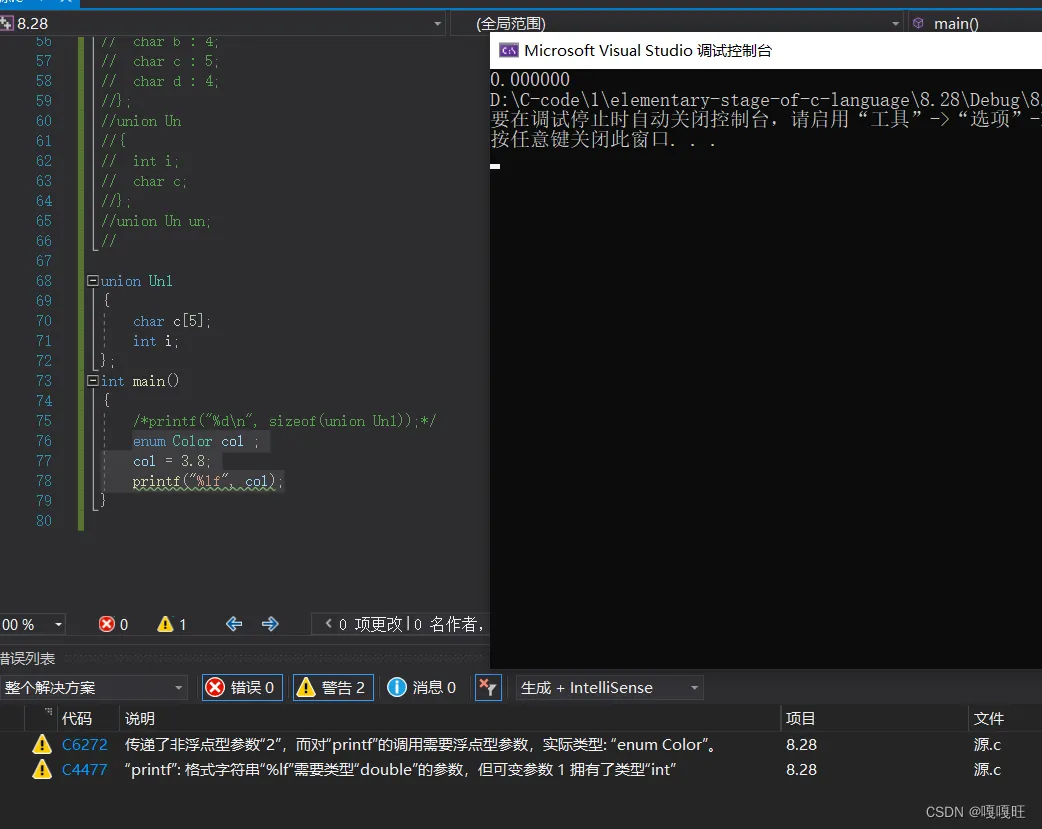Viewport: 1042px width, 829px height.
Task: Click the debug console window icon
Action: pyautogui.click(x=509, y=51)
